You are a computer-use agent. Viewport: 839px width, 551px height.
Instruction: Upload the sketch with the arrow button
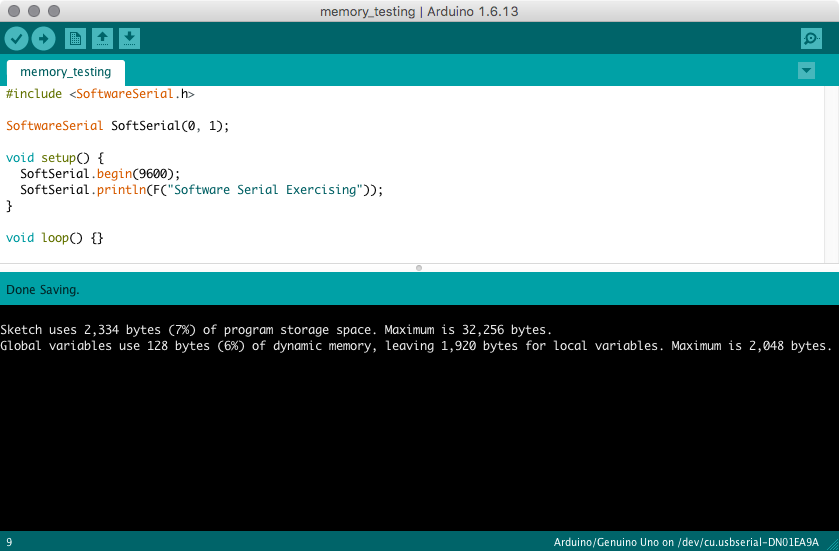pyautogui.click(x=43, y=38)
